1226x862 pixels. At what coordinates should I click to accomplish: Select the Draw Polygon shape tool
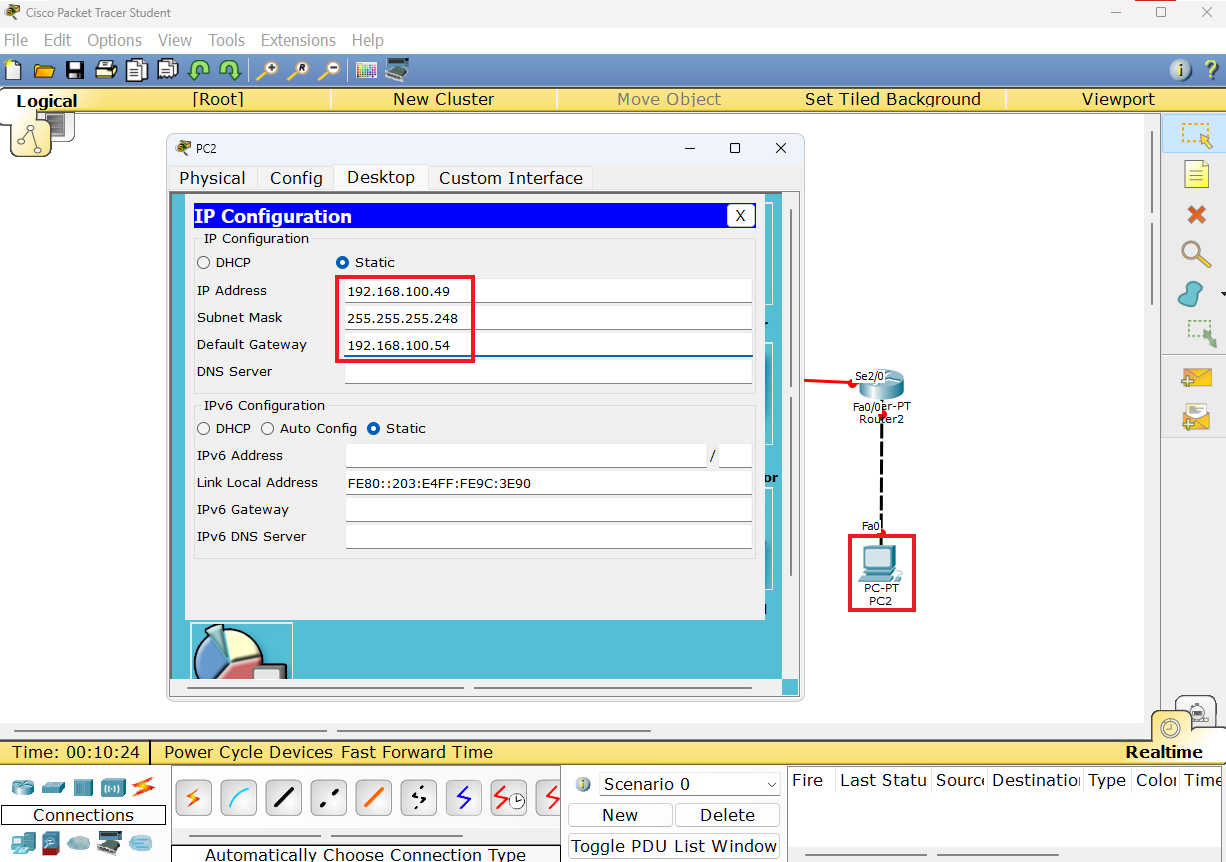tap(1191, 294)
